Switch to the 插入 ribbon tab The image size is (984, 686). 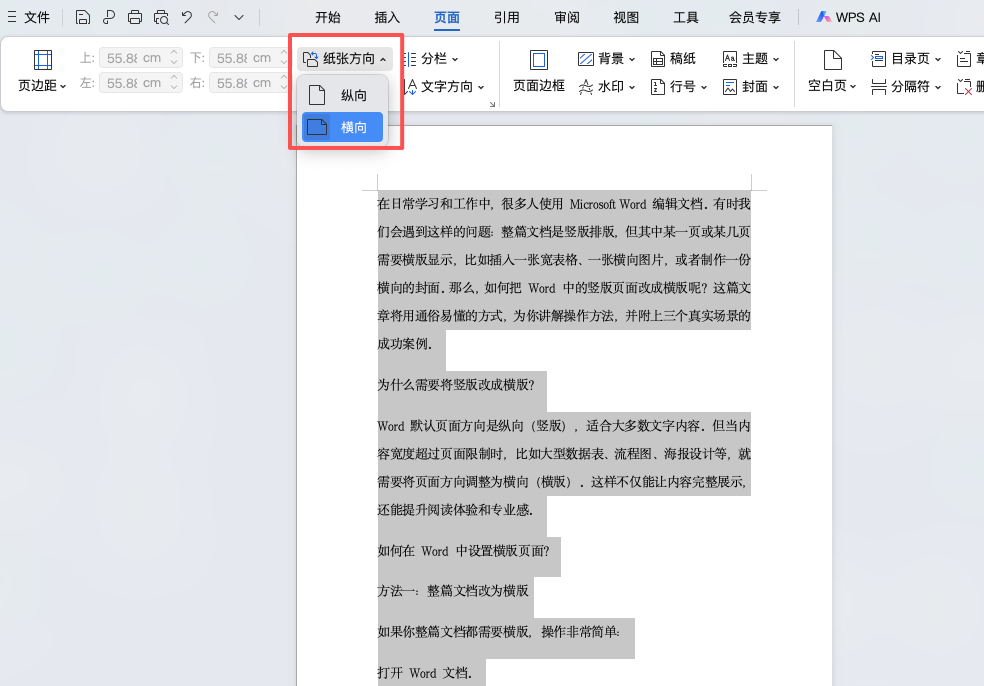[x=386, y=17]
